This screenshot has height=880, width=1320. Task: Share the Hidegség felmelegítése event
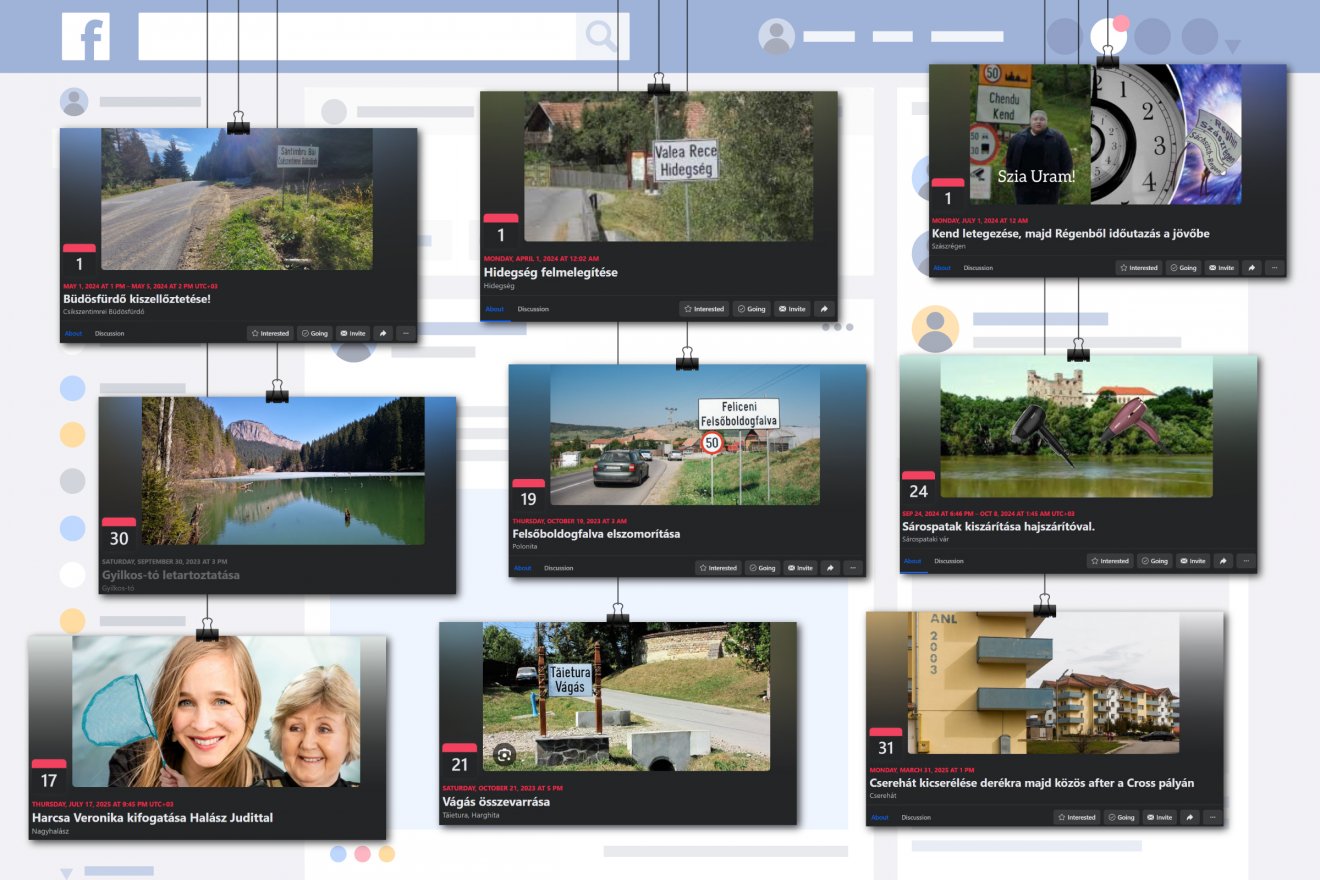coord(824,309)
